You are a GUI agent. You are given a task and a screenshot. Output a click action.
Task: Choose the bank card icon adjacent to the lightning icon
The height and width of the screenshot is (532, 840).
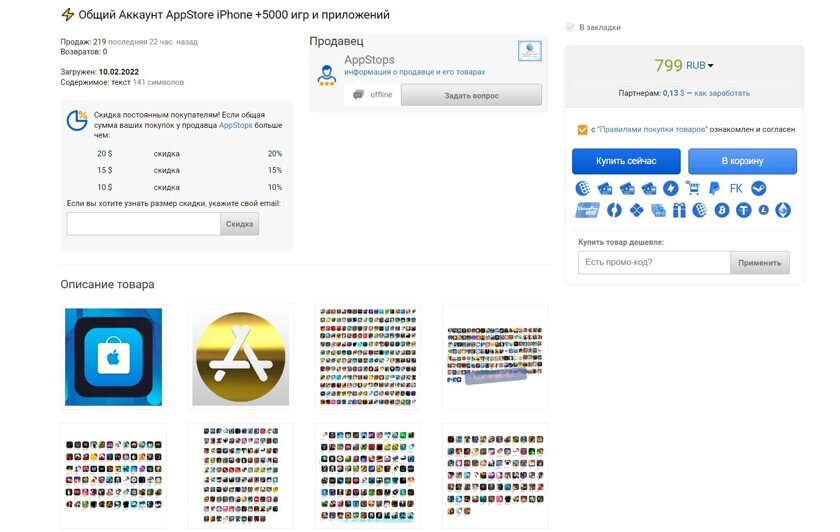pos(649,188)
